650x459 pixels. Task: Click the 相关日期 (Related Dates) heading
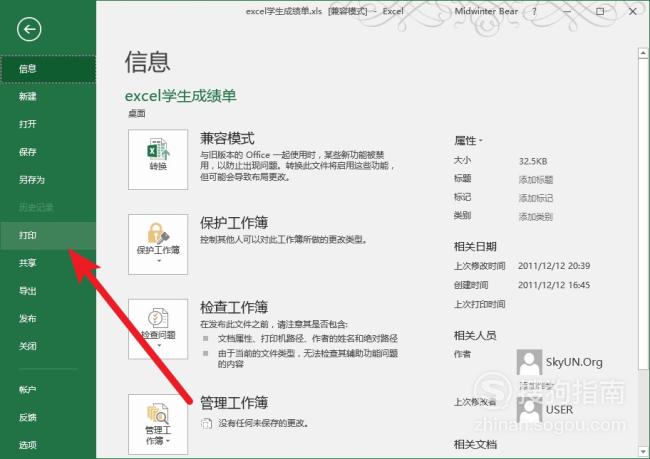(x=475, y=247)
